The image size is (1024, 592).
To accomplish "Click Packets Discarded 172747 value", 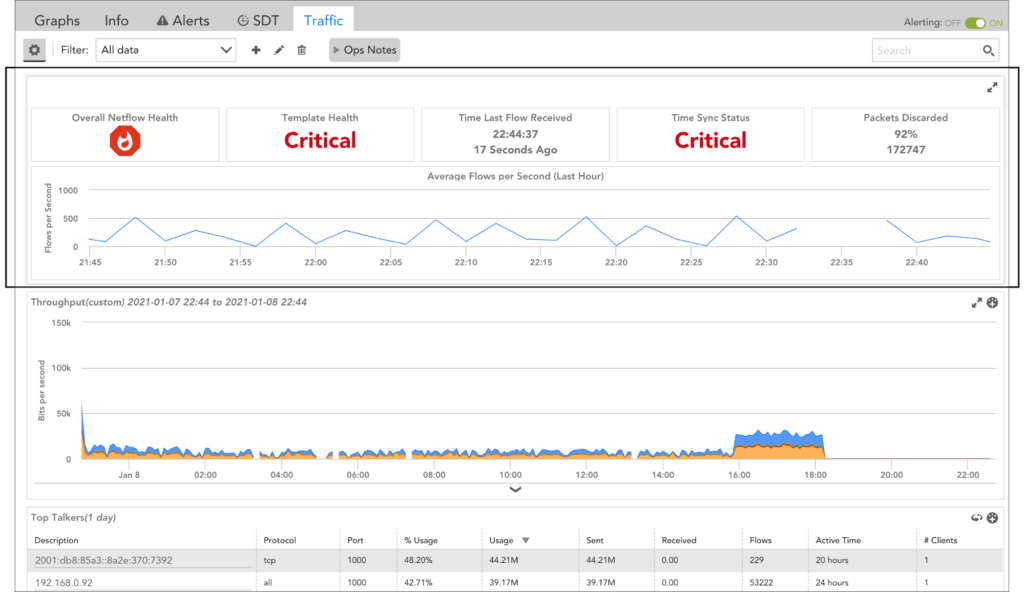I will point(905,150).
